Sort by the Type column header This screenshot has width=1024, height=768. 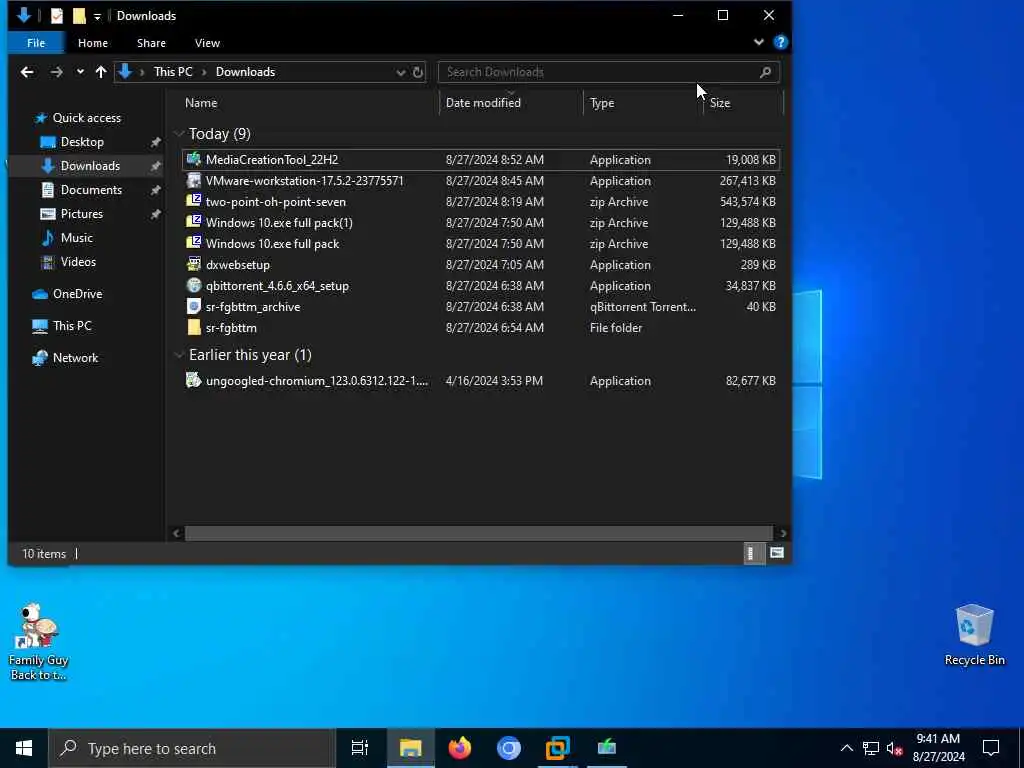[x=602, y=103]
